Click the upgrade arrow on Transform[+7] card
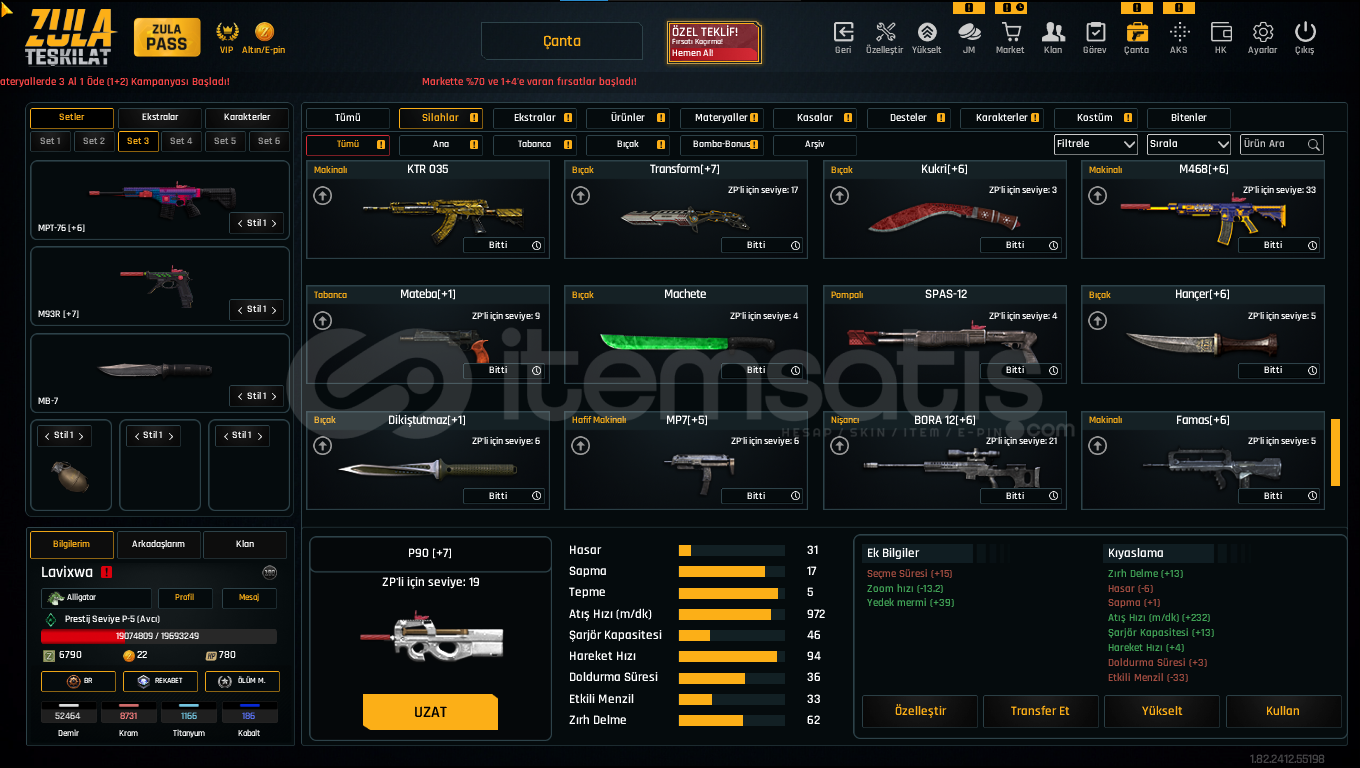Viewport: 1360px width, 768px height. click(x=581, y=196)
